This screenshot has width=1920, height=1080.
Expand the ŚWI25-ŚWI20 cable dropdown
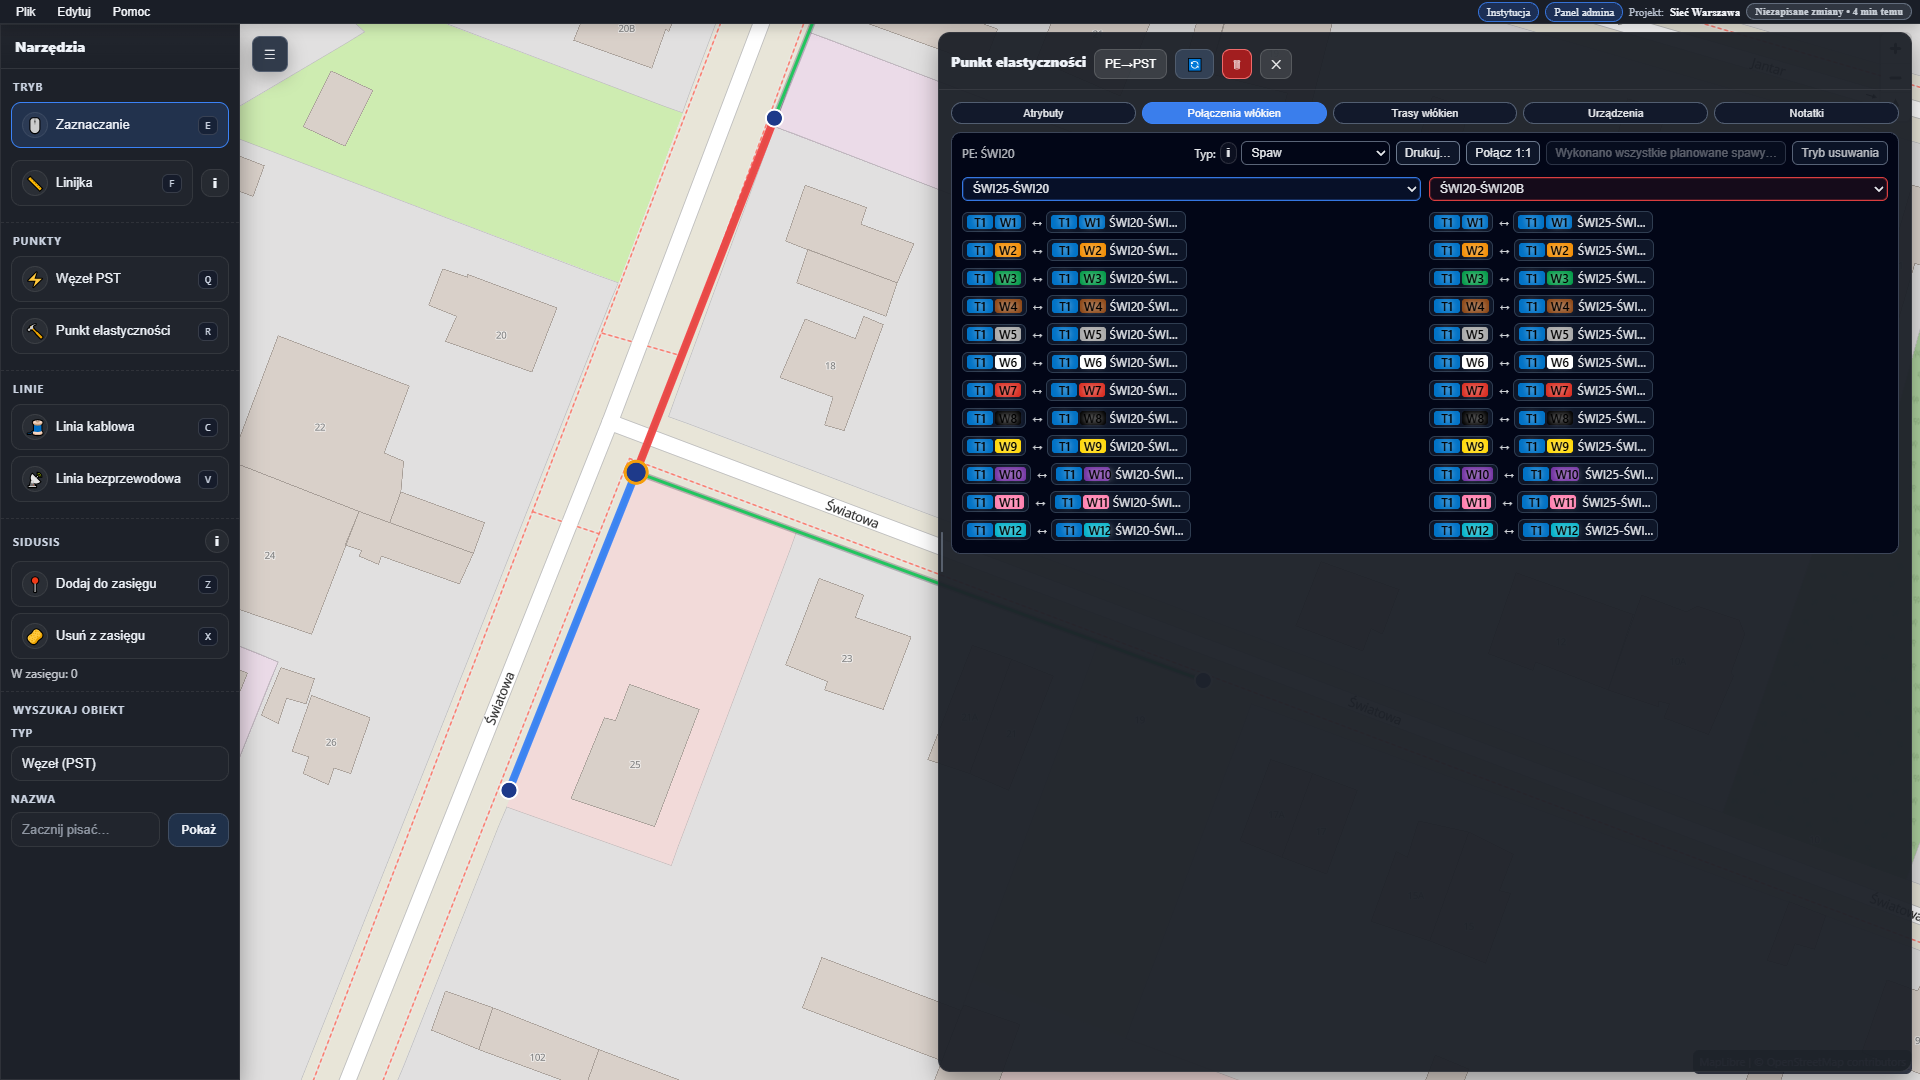tap(1190, 189)
